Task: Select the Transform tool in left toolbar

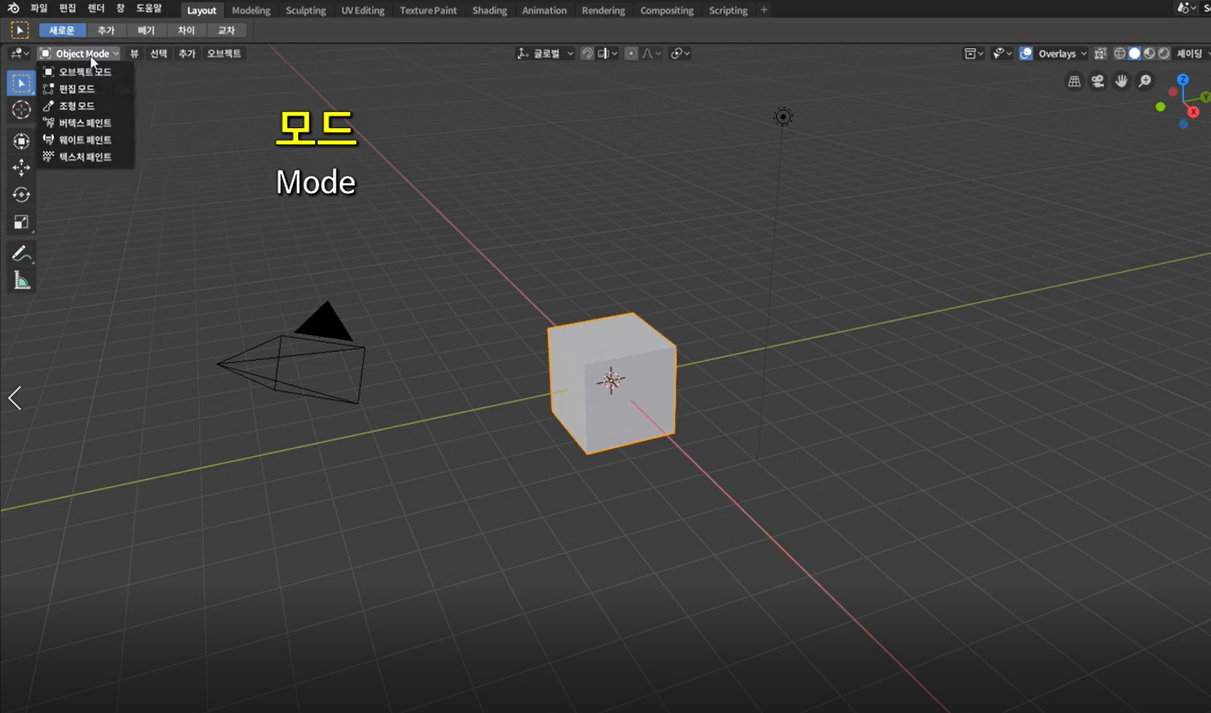Action: (x=21, y=141)
